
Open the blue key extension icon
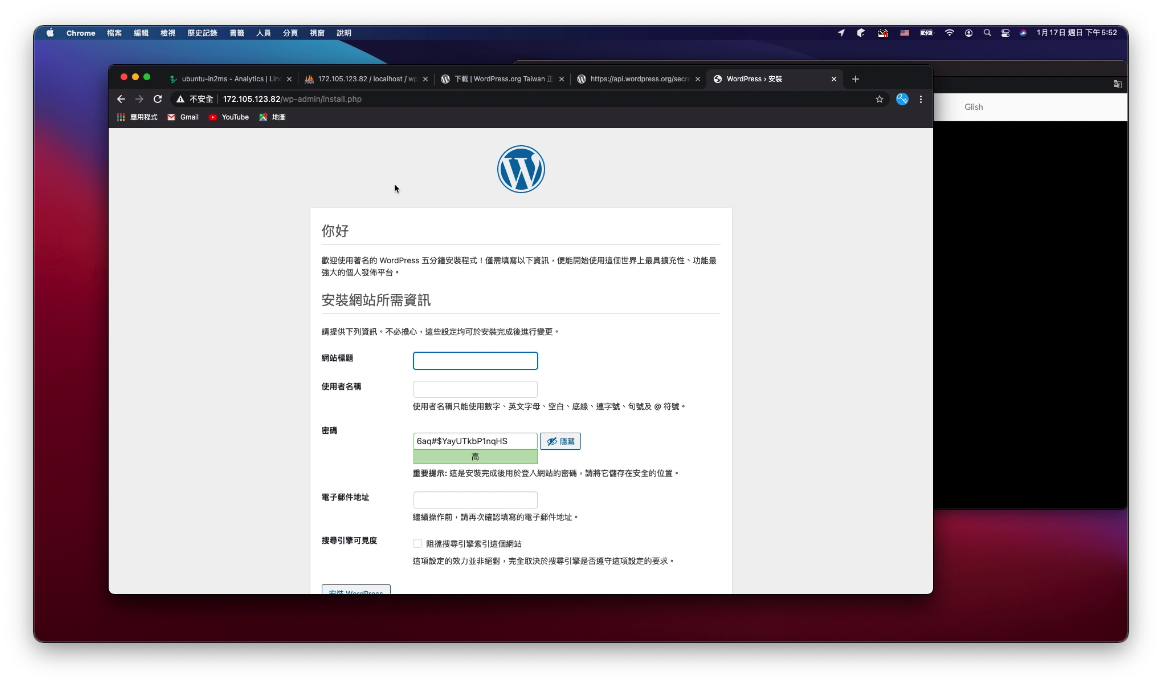click(x=902, y=99)
